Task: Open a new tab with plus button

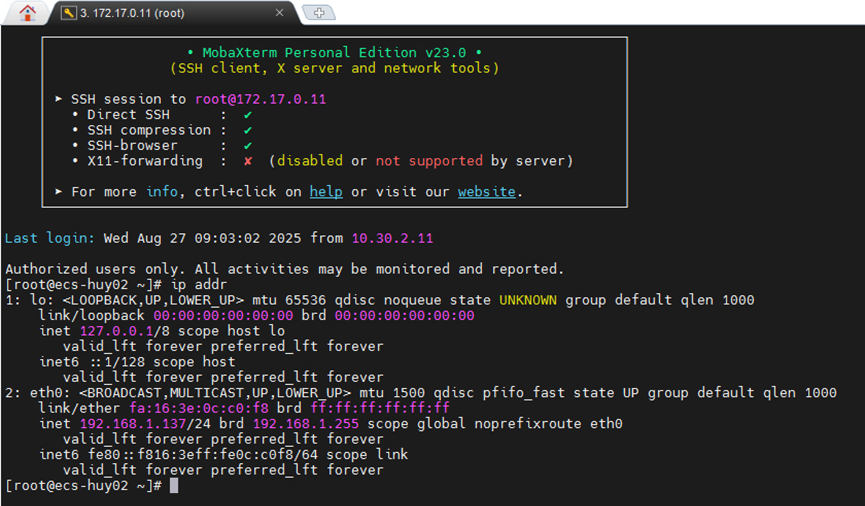Action: [x=319, y=13]
